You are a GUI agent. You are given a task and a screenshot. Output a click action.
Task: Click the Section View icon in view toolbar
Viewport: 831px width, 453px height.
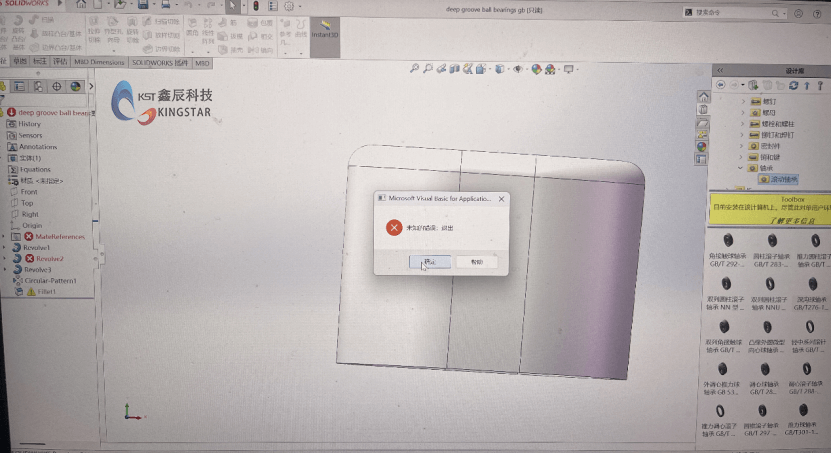point(454,69)
